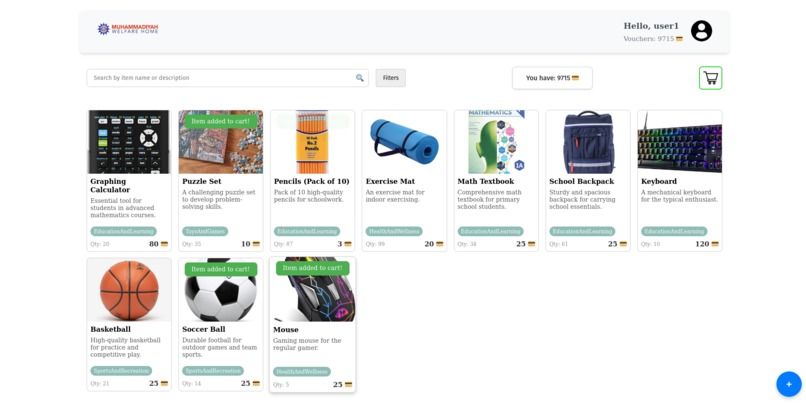806x404 pixels.
Task: Click the blue plus floating button
Action: click(x=789, y=384)
